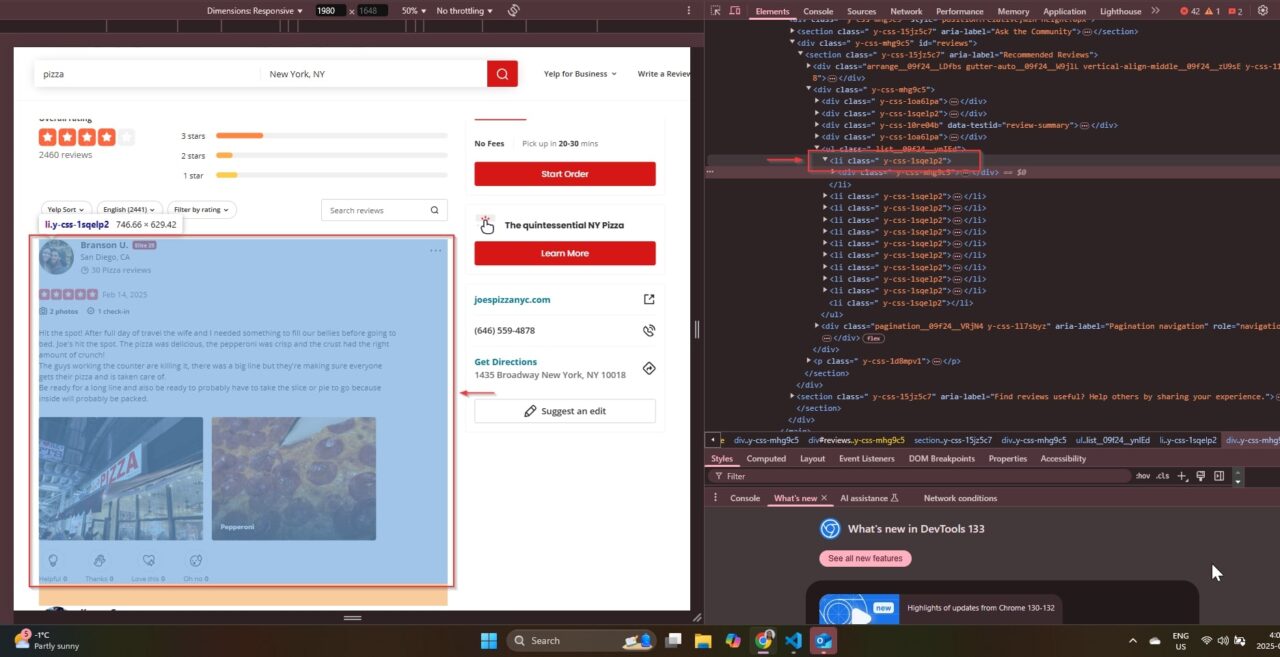This screenshot has width=1280, height=657.
Task: Click the See all new features button
Action: point(864,558)
